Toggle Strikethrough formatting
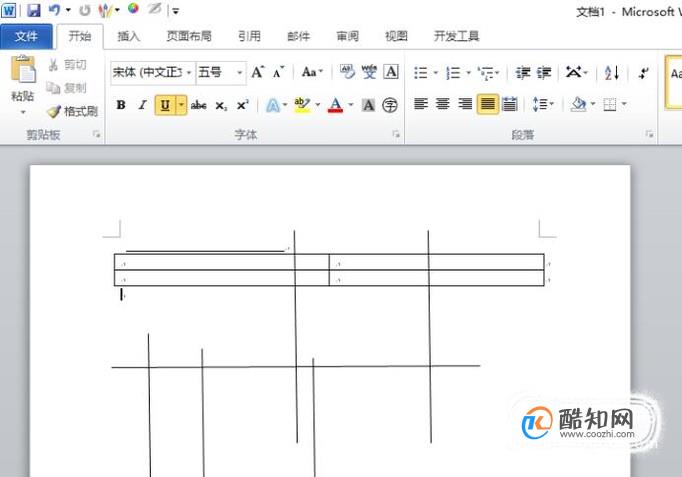 198,105
